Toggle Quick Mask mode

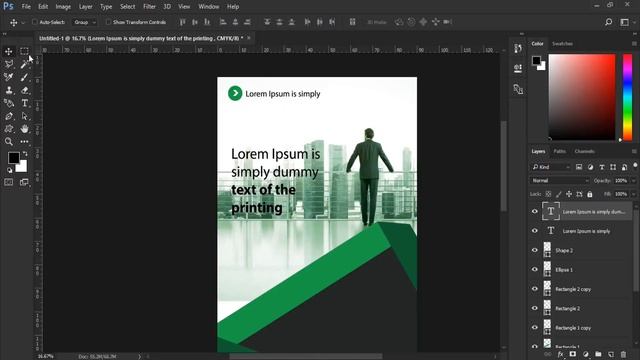pyautogui.click(x=9, y=182)
